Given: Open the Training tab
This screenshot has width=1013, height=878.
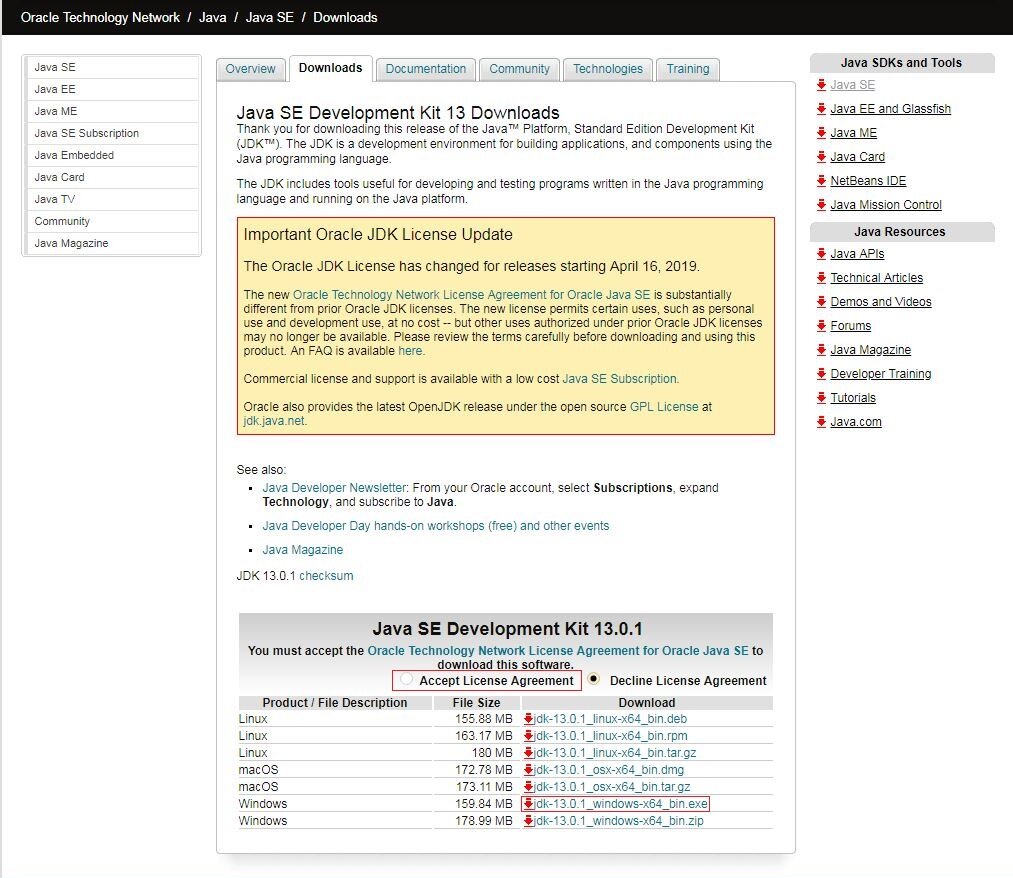Looking at the screenshot, I should point(688,69).
